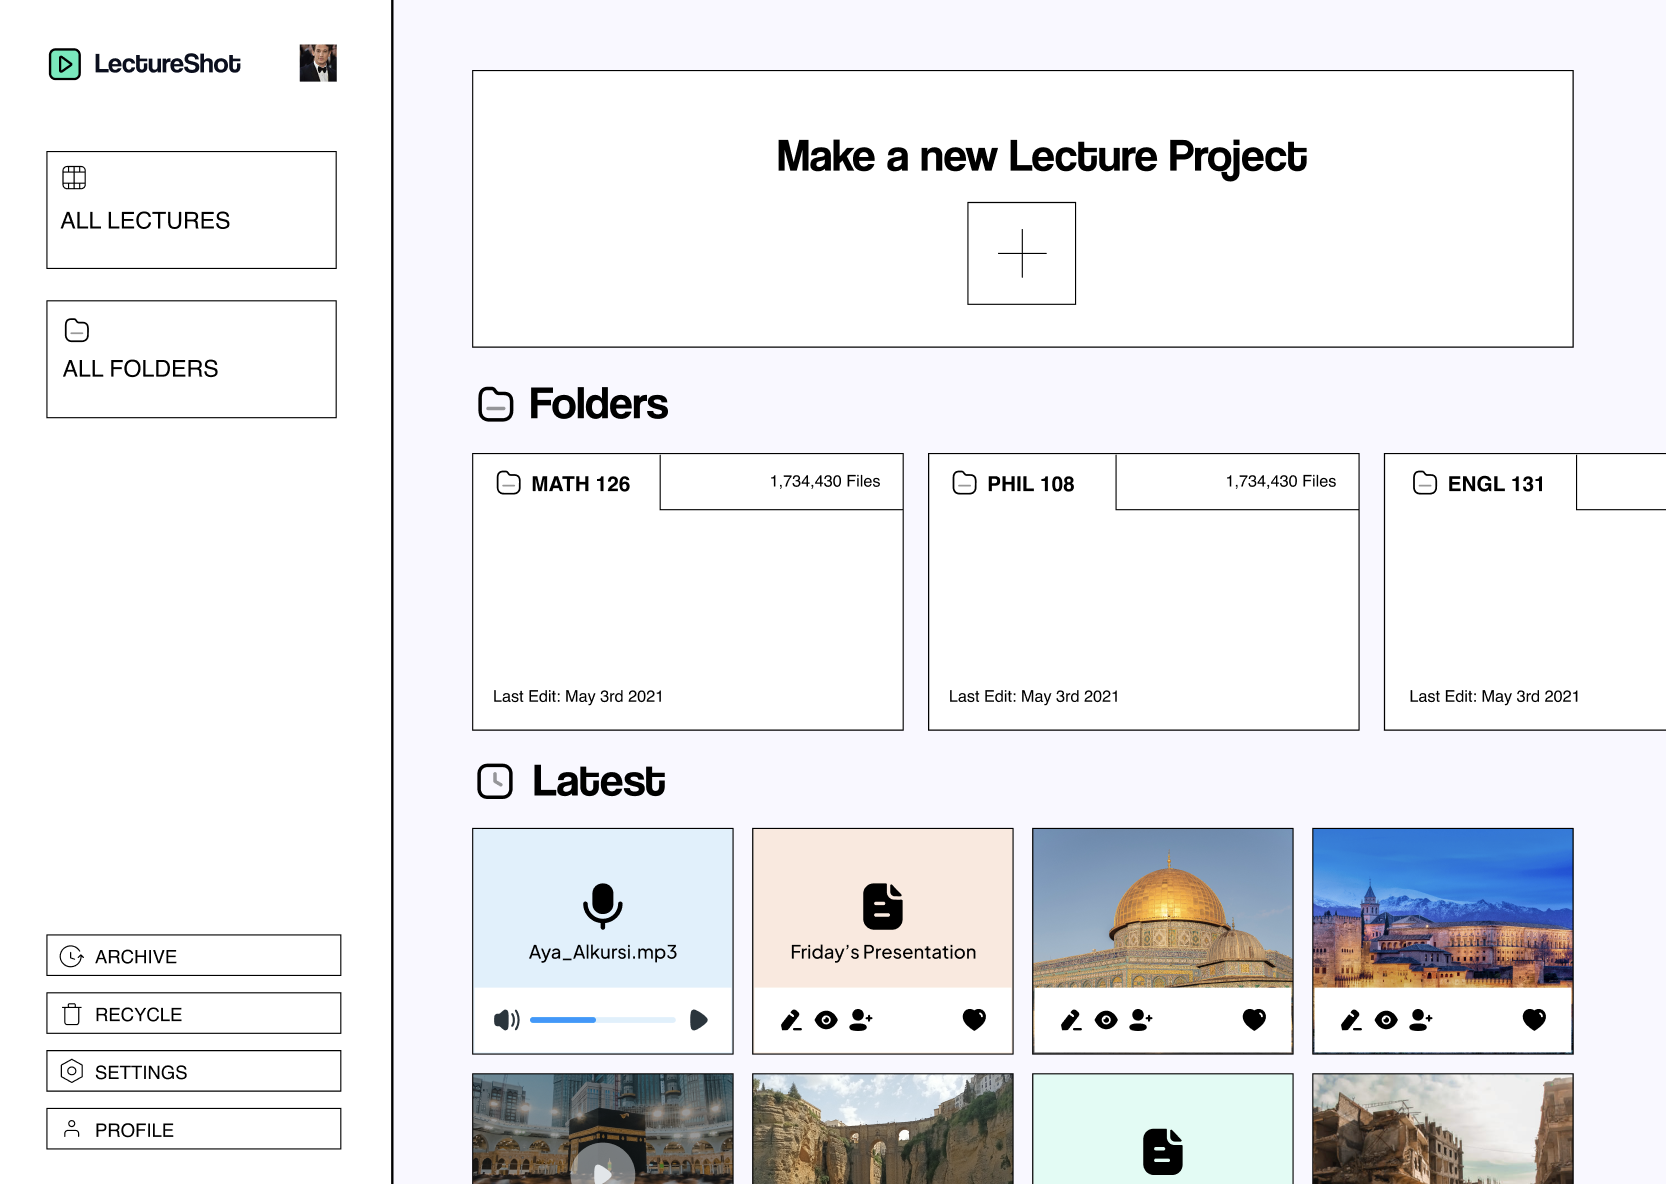Adjust the Aya_Alkursi.mp3 audio progress slider

click(603, 1020)
